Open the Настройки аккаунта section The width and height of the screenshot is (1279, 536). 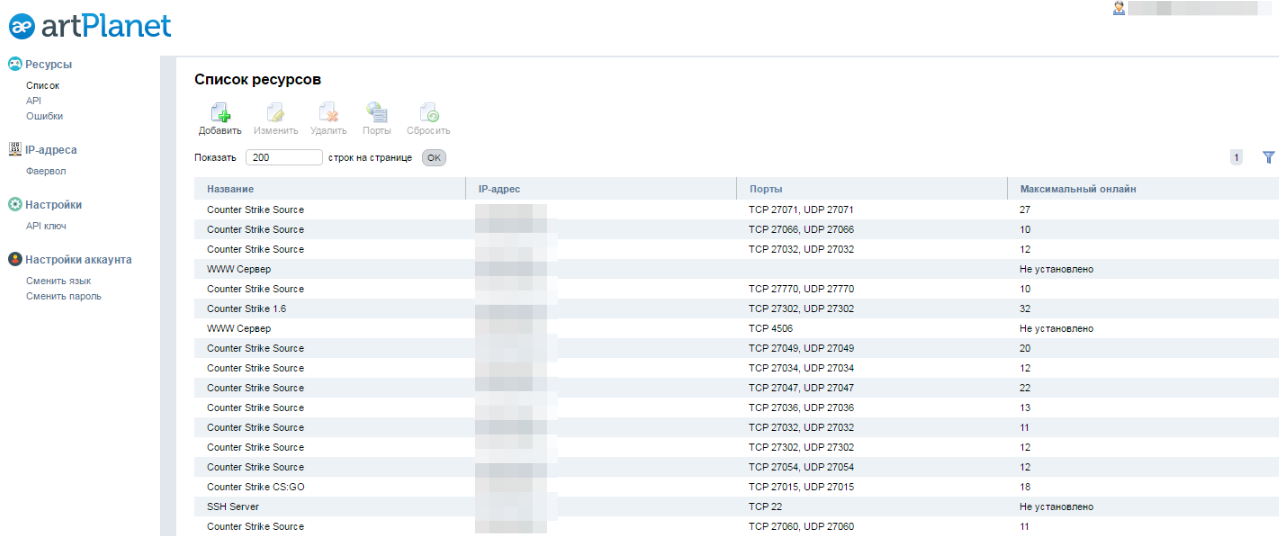click(79, 259)
